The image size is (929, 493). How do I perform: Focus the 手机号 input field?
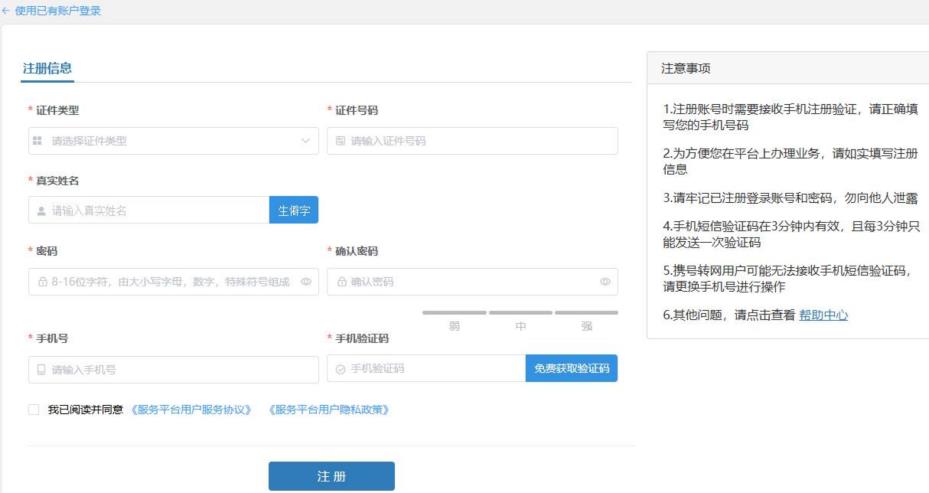[x=173, y=370]
